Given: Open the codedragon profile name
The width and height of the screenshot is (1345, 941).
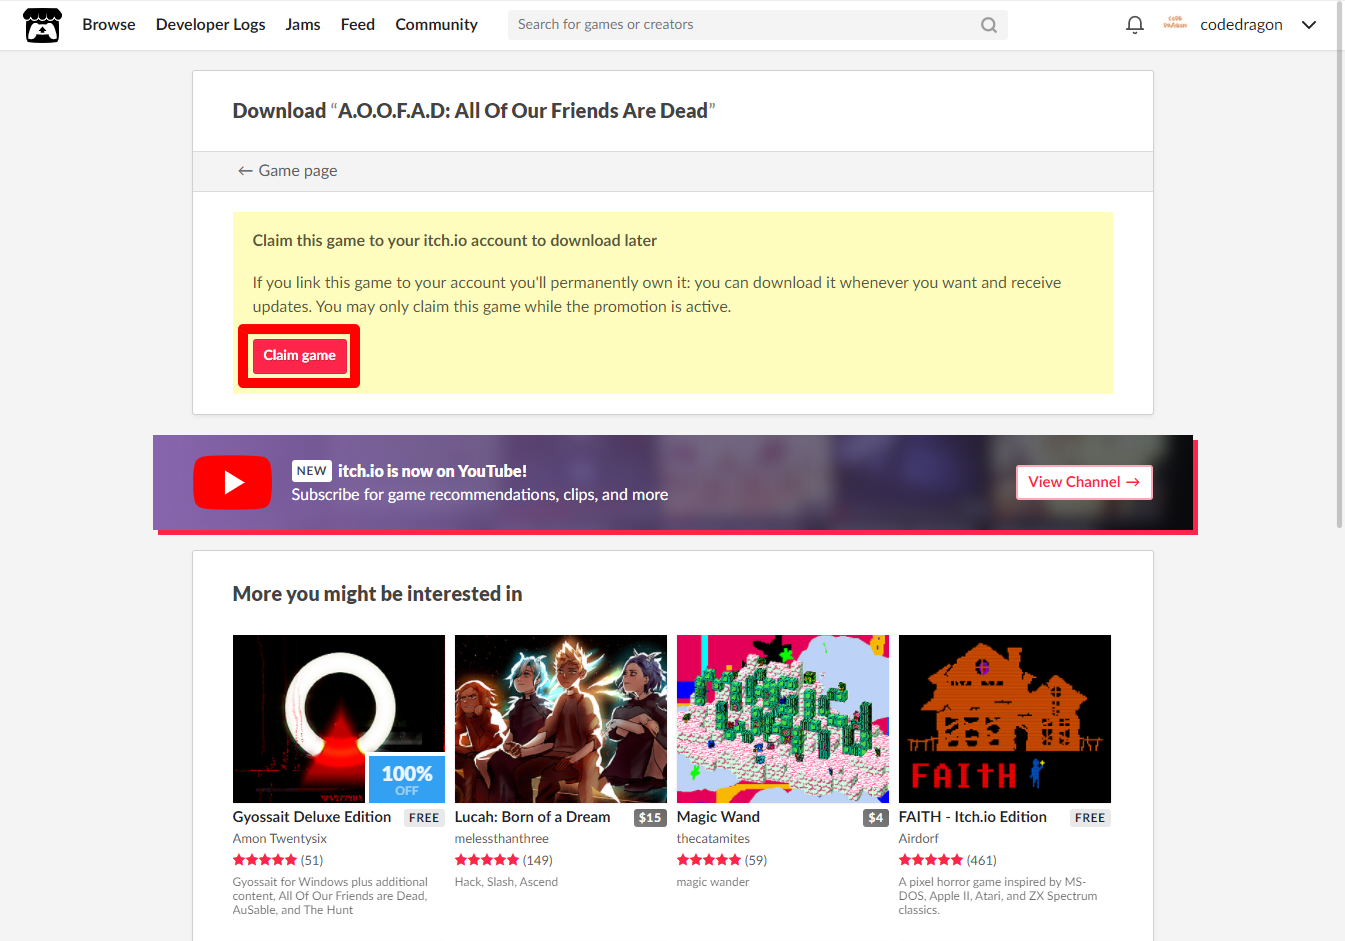Looking at the screenshot, I should 1241,25.
